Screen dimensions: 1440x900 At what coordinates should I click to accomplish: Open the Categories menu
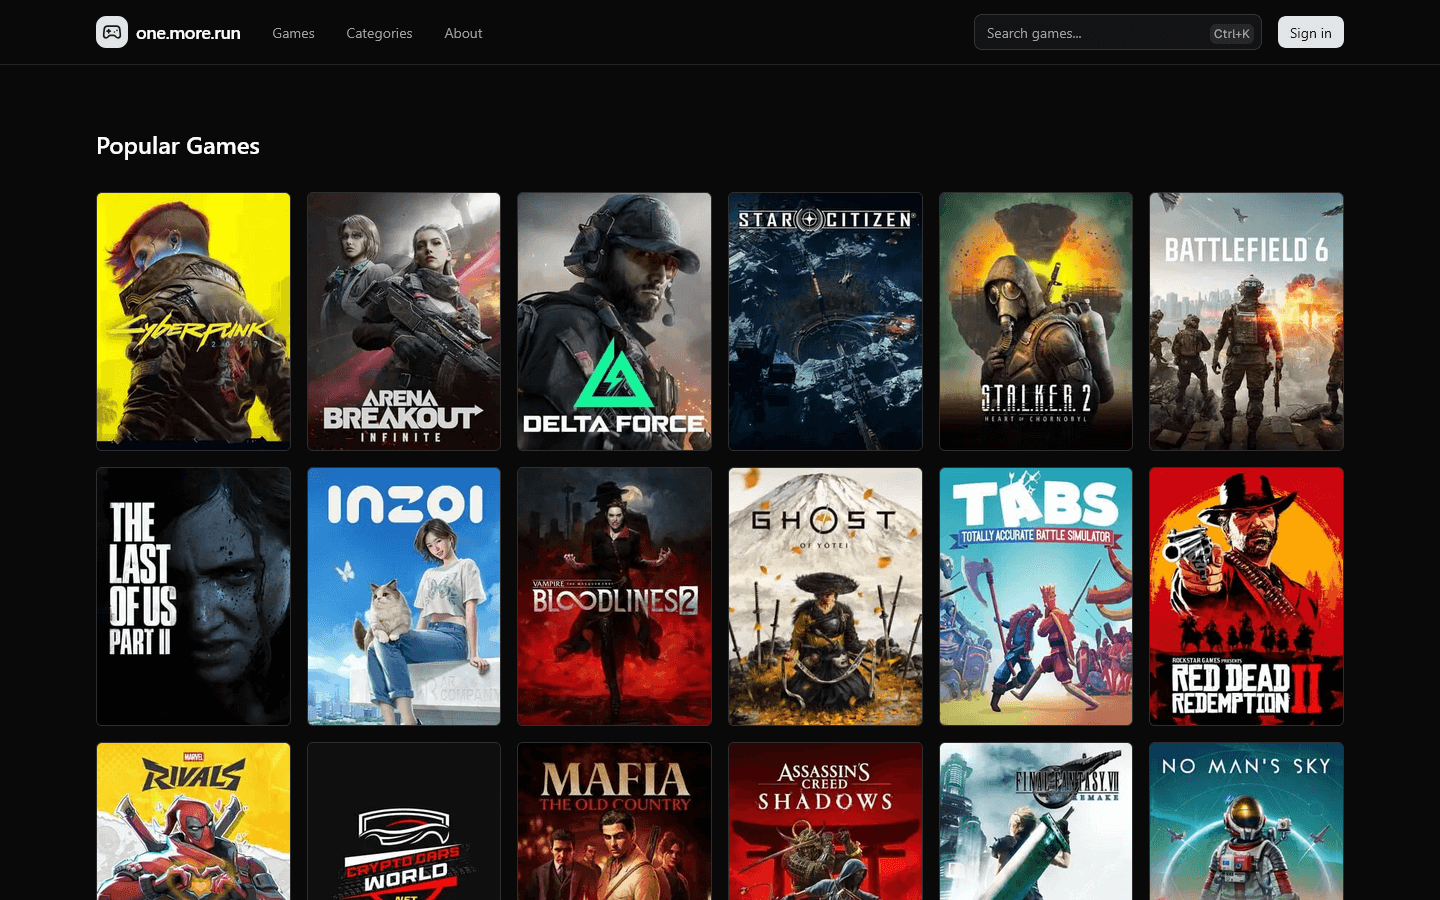tap(379, 33)
